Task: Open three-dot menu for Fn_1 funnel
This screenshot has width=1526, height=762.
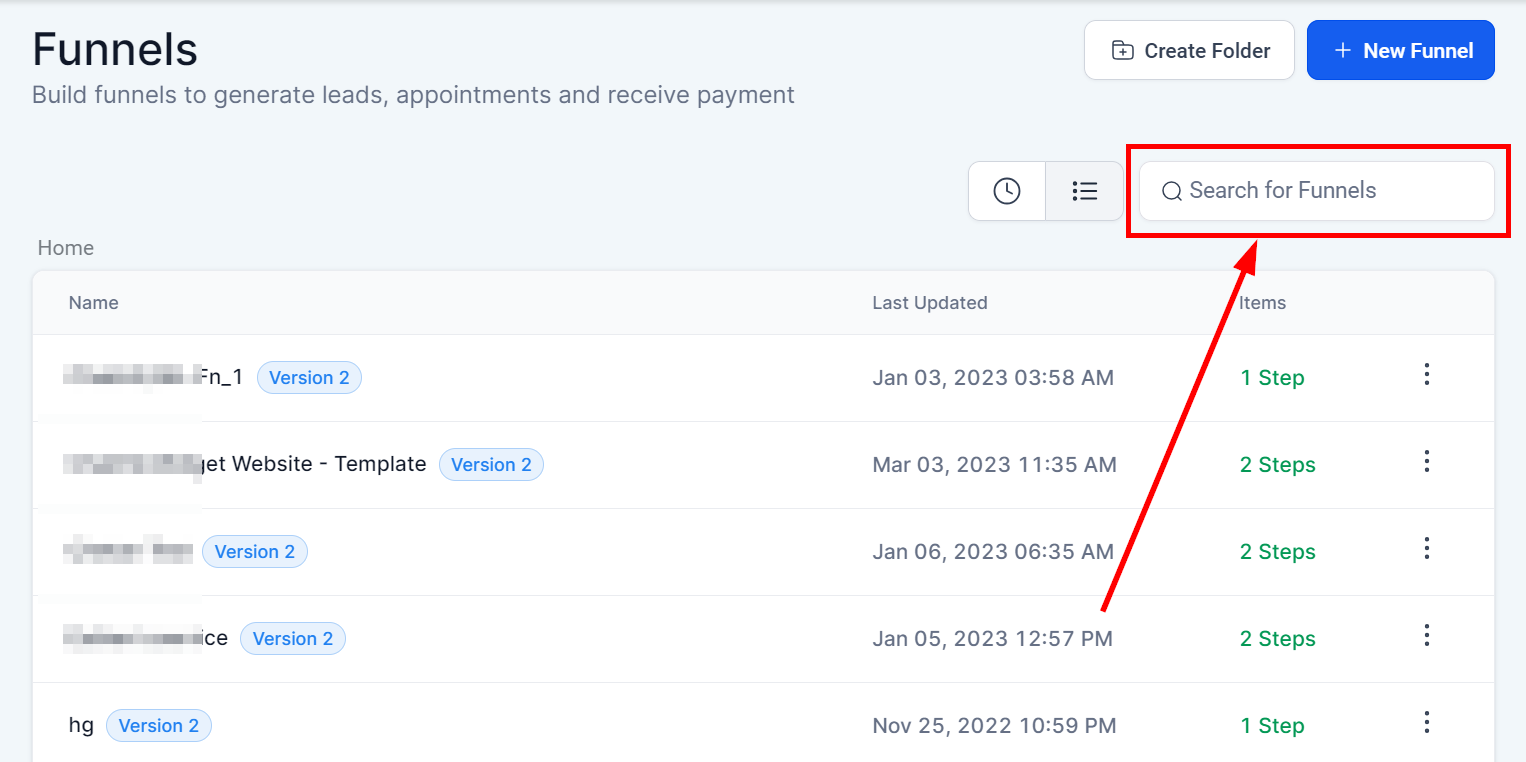Action: coord(1427,375)
